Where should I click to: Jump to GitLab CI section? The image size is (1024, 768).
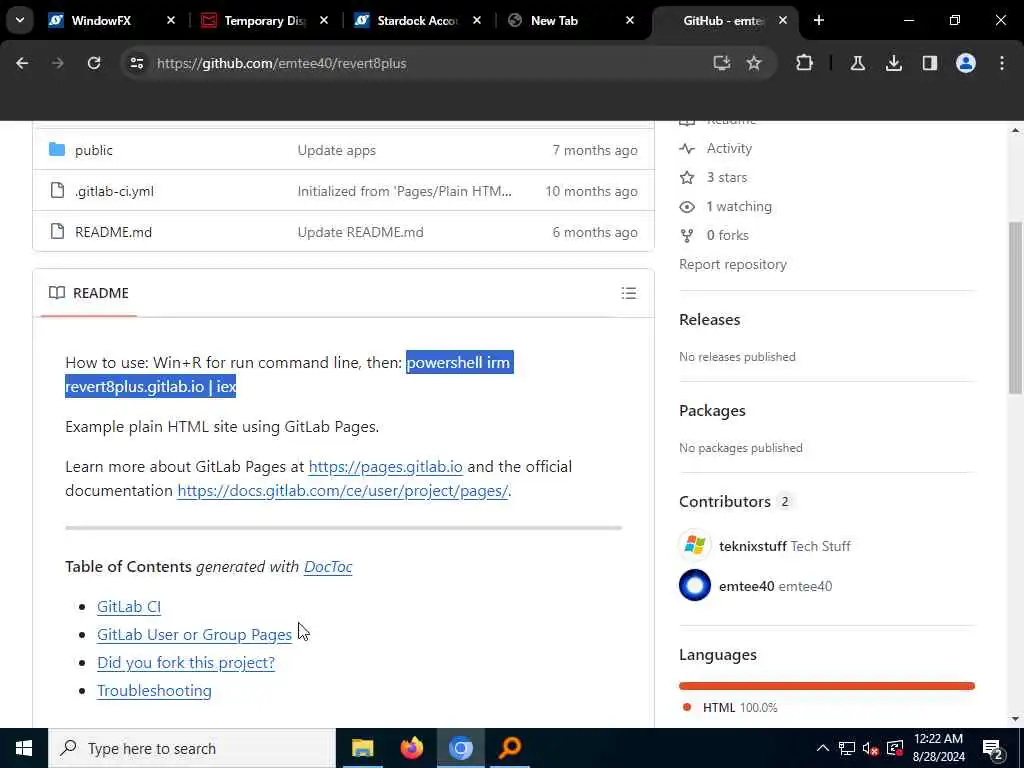(129, 607)
